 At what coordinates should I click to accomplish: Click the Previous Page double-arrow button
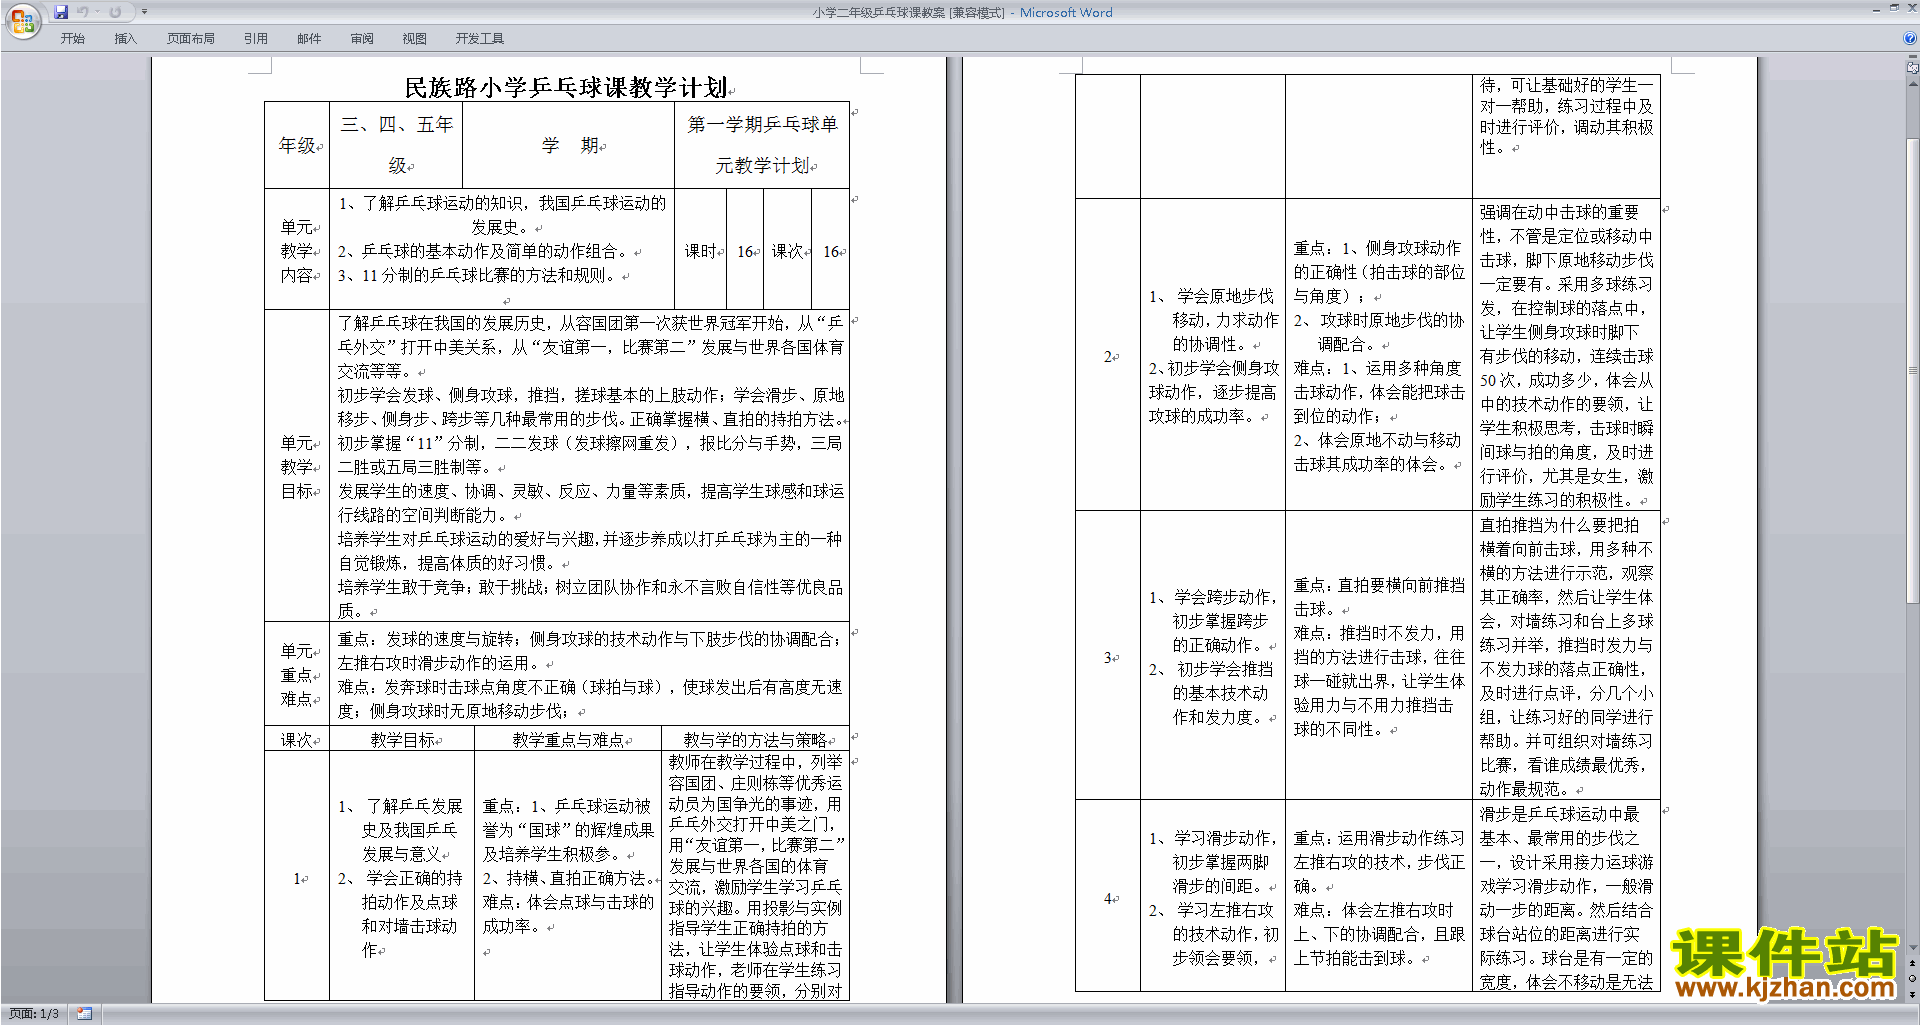(1913, 962)
